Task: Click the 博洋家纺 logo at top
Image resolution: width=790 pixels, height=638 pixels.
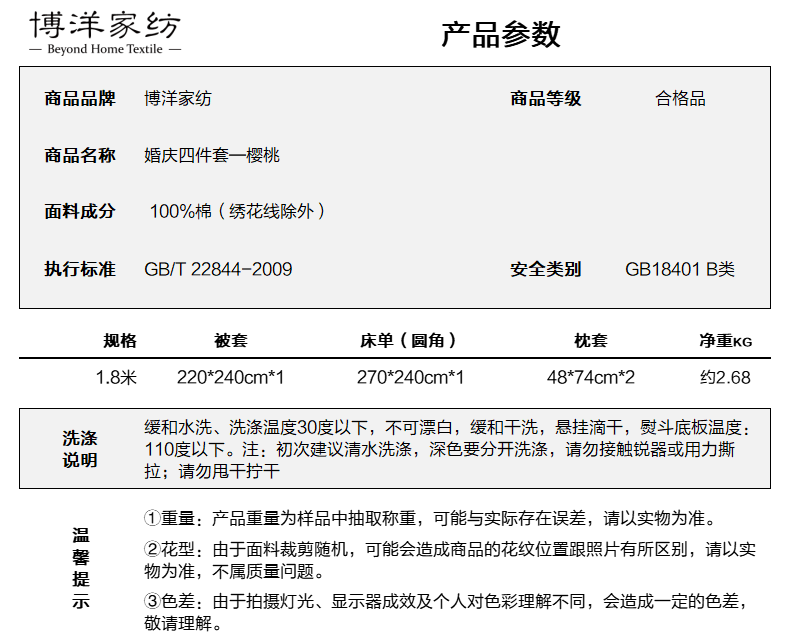Action: [x=105, y=24]
